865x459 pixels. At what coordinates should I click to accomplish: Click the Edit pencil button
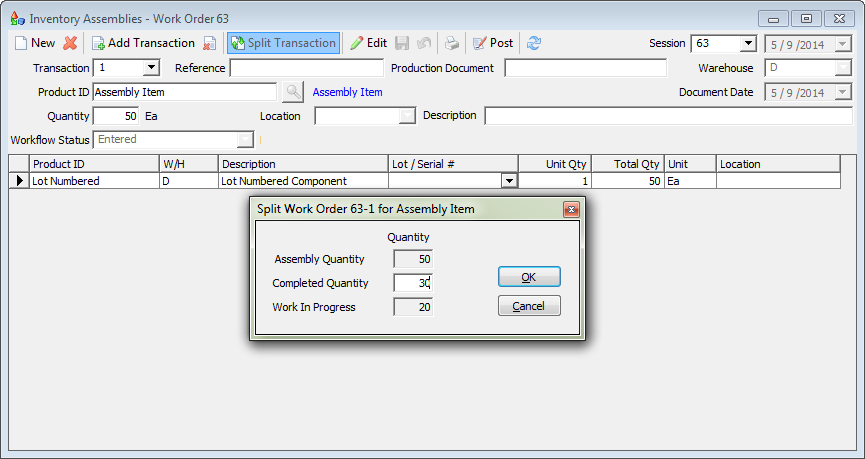click(x=369, y=43)
